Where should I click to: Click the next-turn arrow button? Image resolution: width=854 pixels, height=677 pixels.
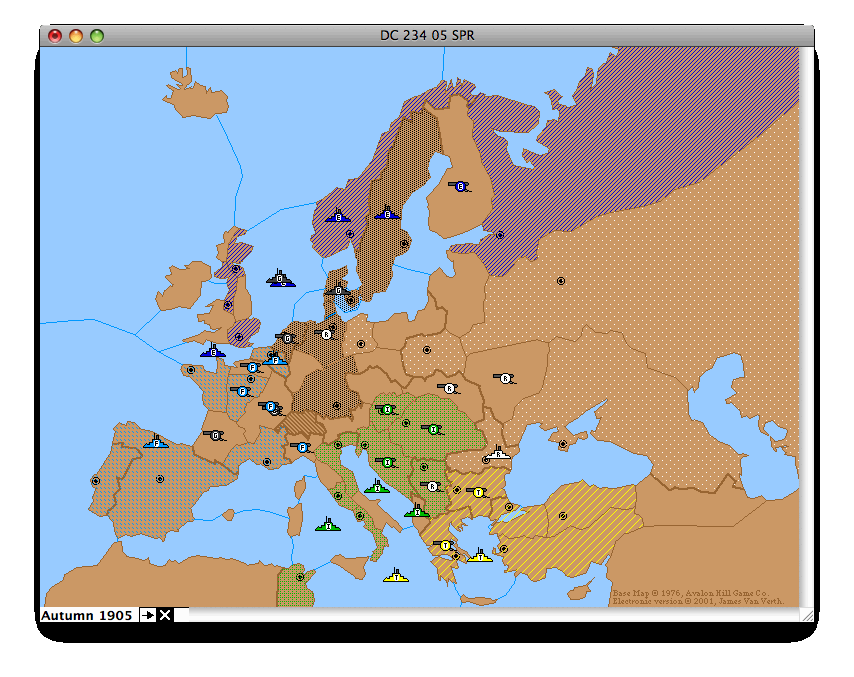(x=148, y=615)
